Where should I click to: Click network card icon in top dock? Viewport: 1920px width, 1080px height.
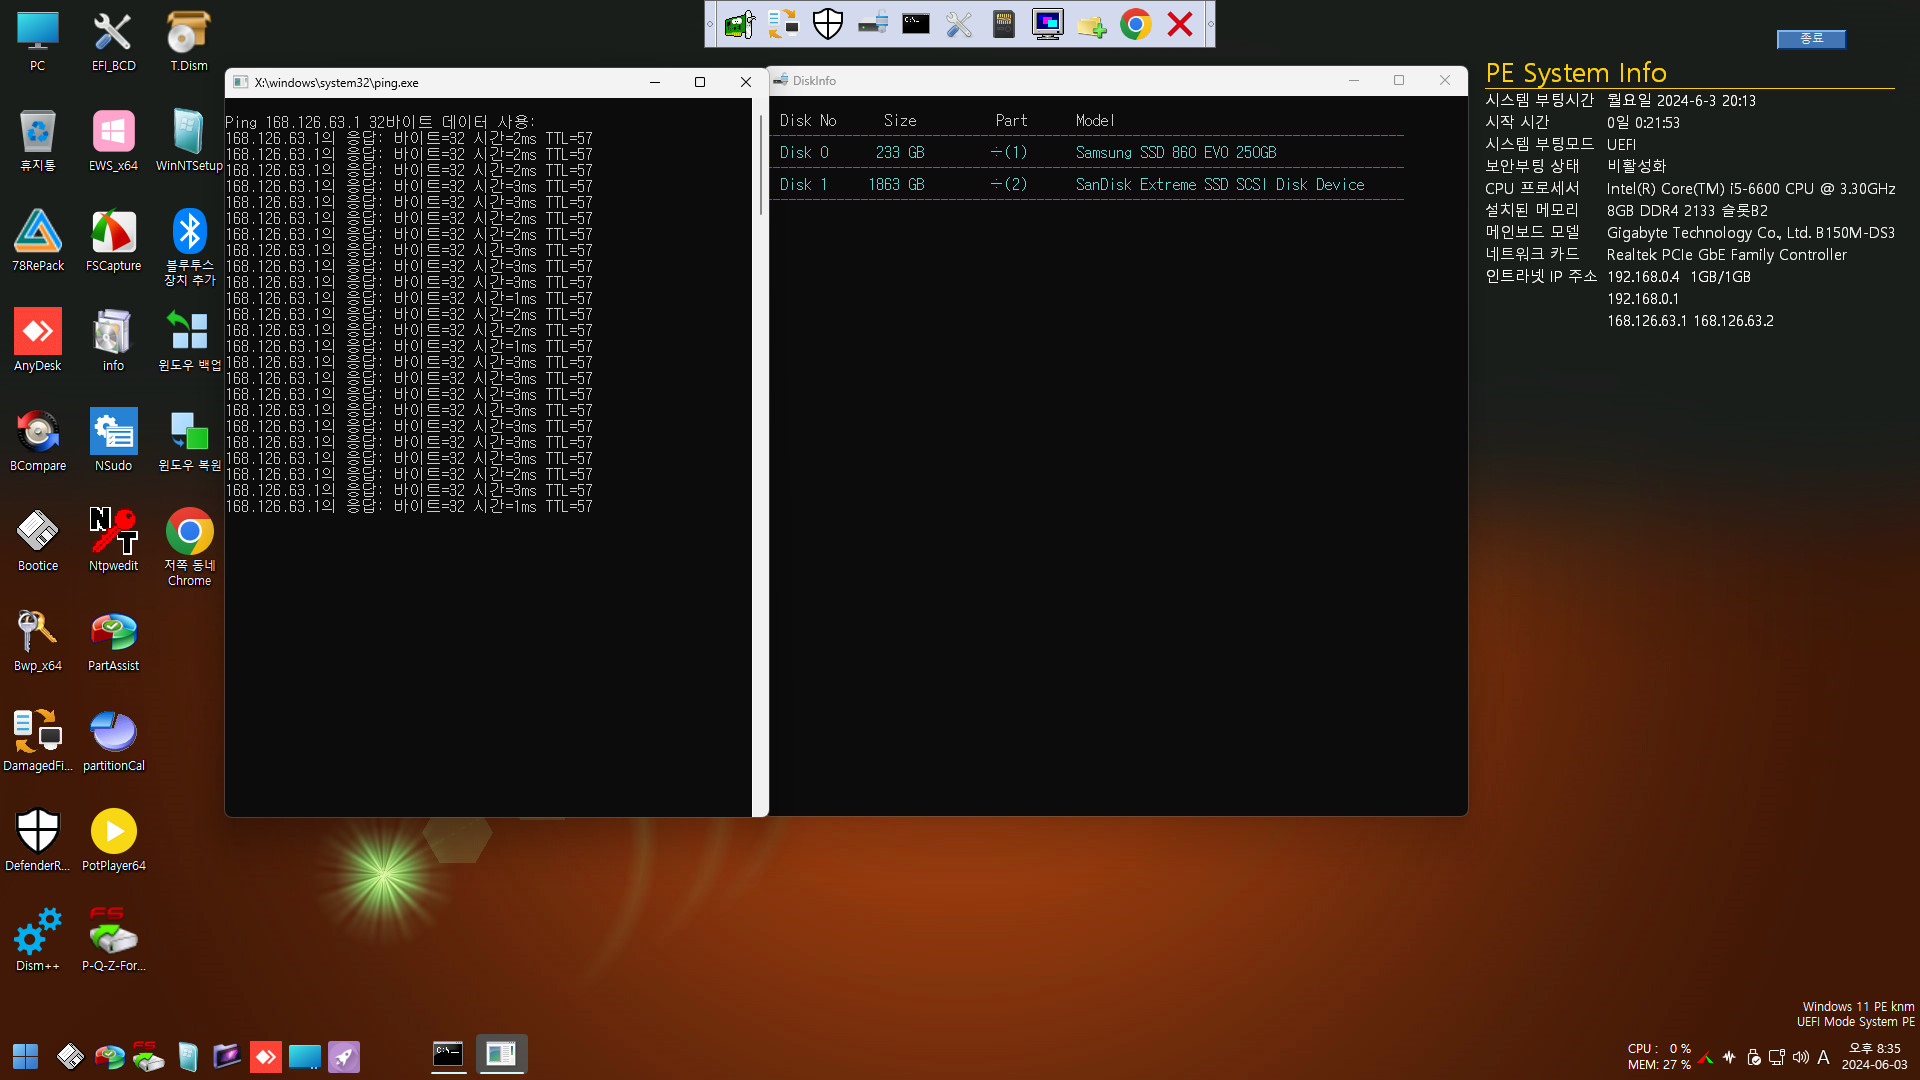pyautogui.click(x=740, y=24)
